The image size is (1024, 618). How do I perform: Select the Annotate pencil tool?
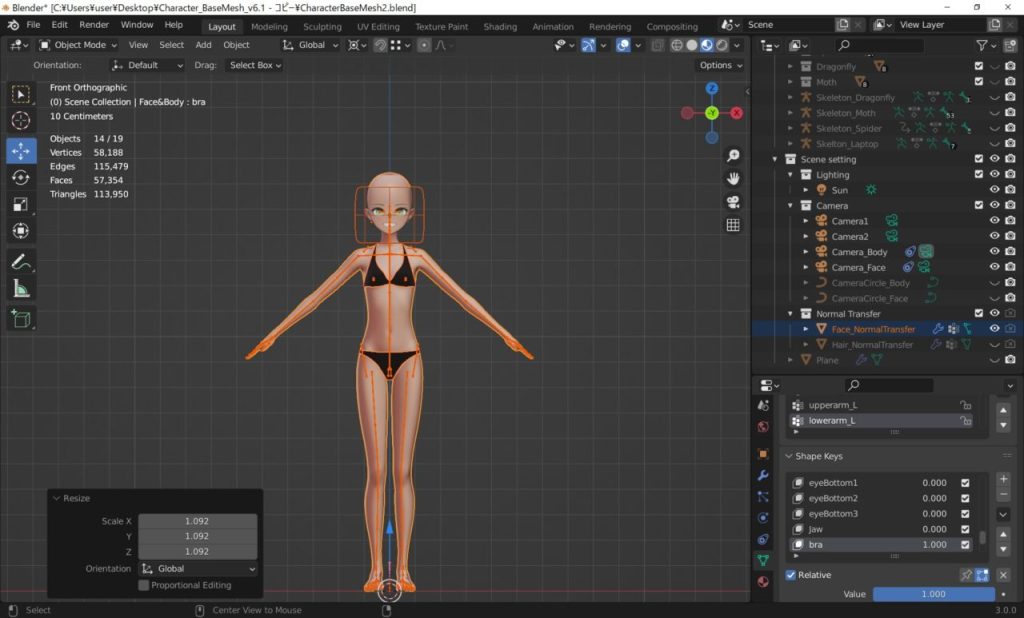[x=21, y=262]
